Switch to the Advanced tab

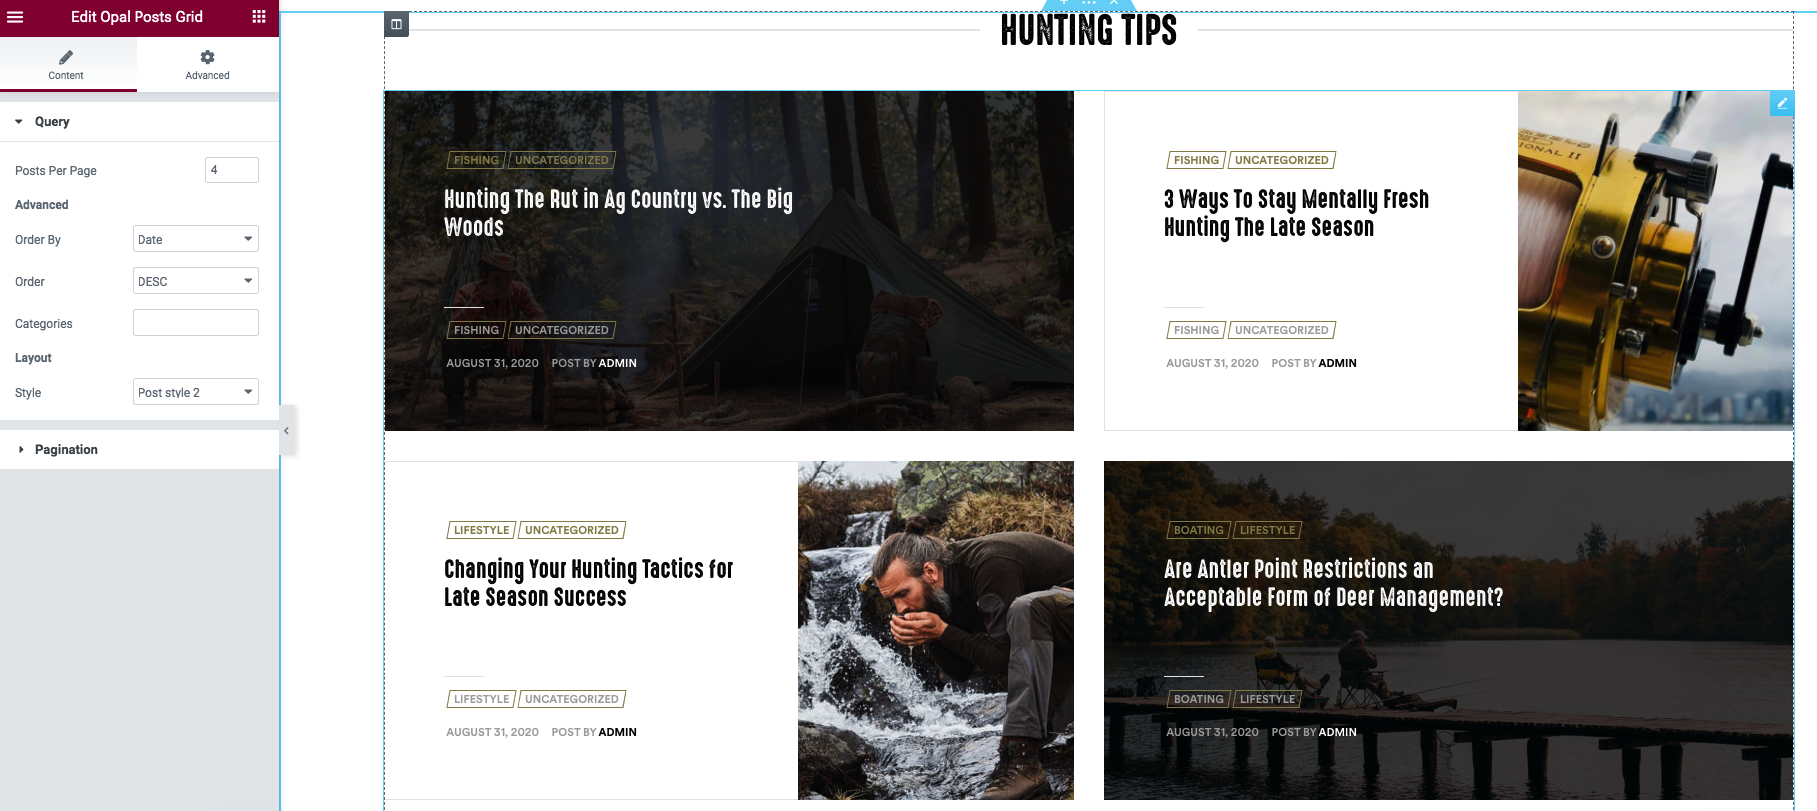[x=207, y=65]
